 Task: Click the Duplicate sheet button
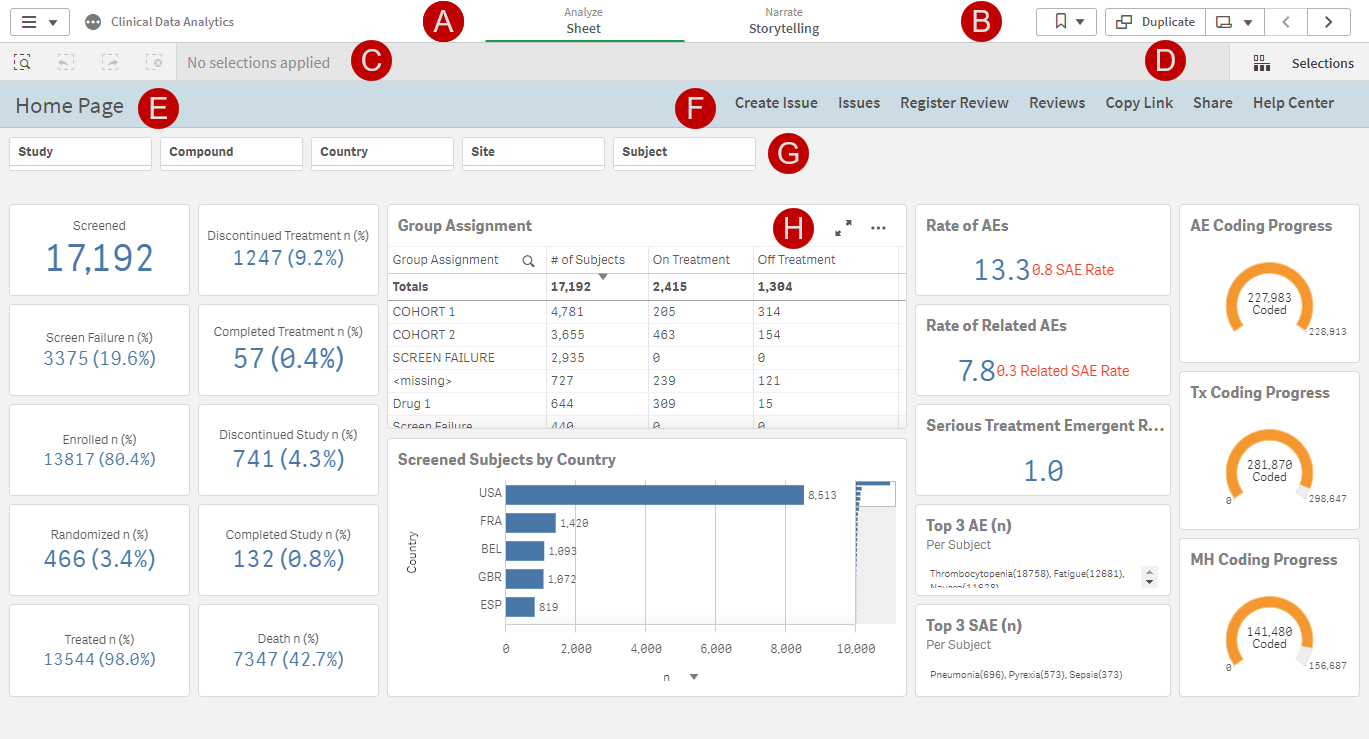1154,22
